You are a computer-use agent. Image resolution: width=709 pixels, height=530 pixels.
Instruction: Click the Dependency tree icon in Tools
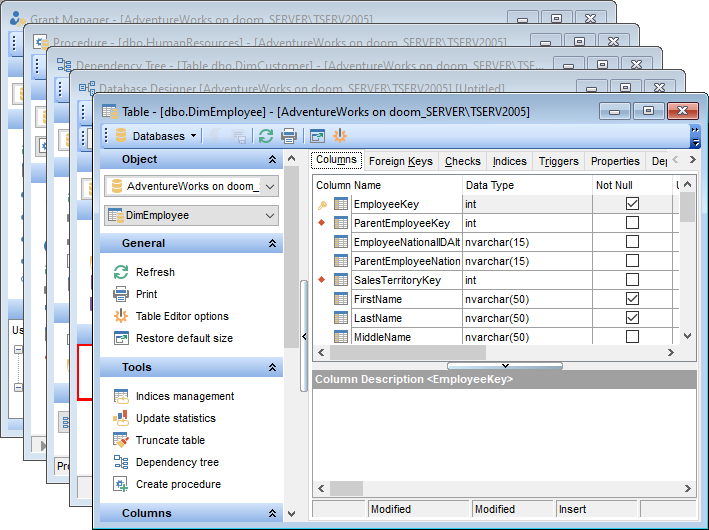click(121, 462)
